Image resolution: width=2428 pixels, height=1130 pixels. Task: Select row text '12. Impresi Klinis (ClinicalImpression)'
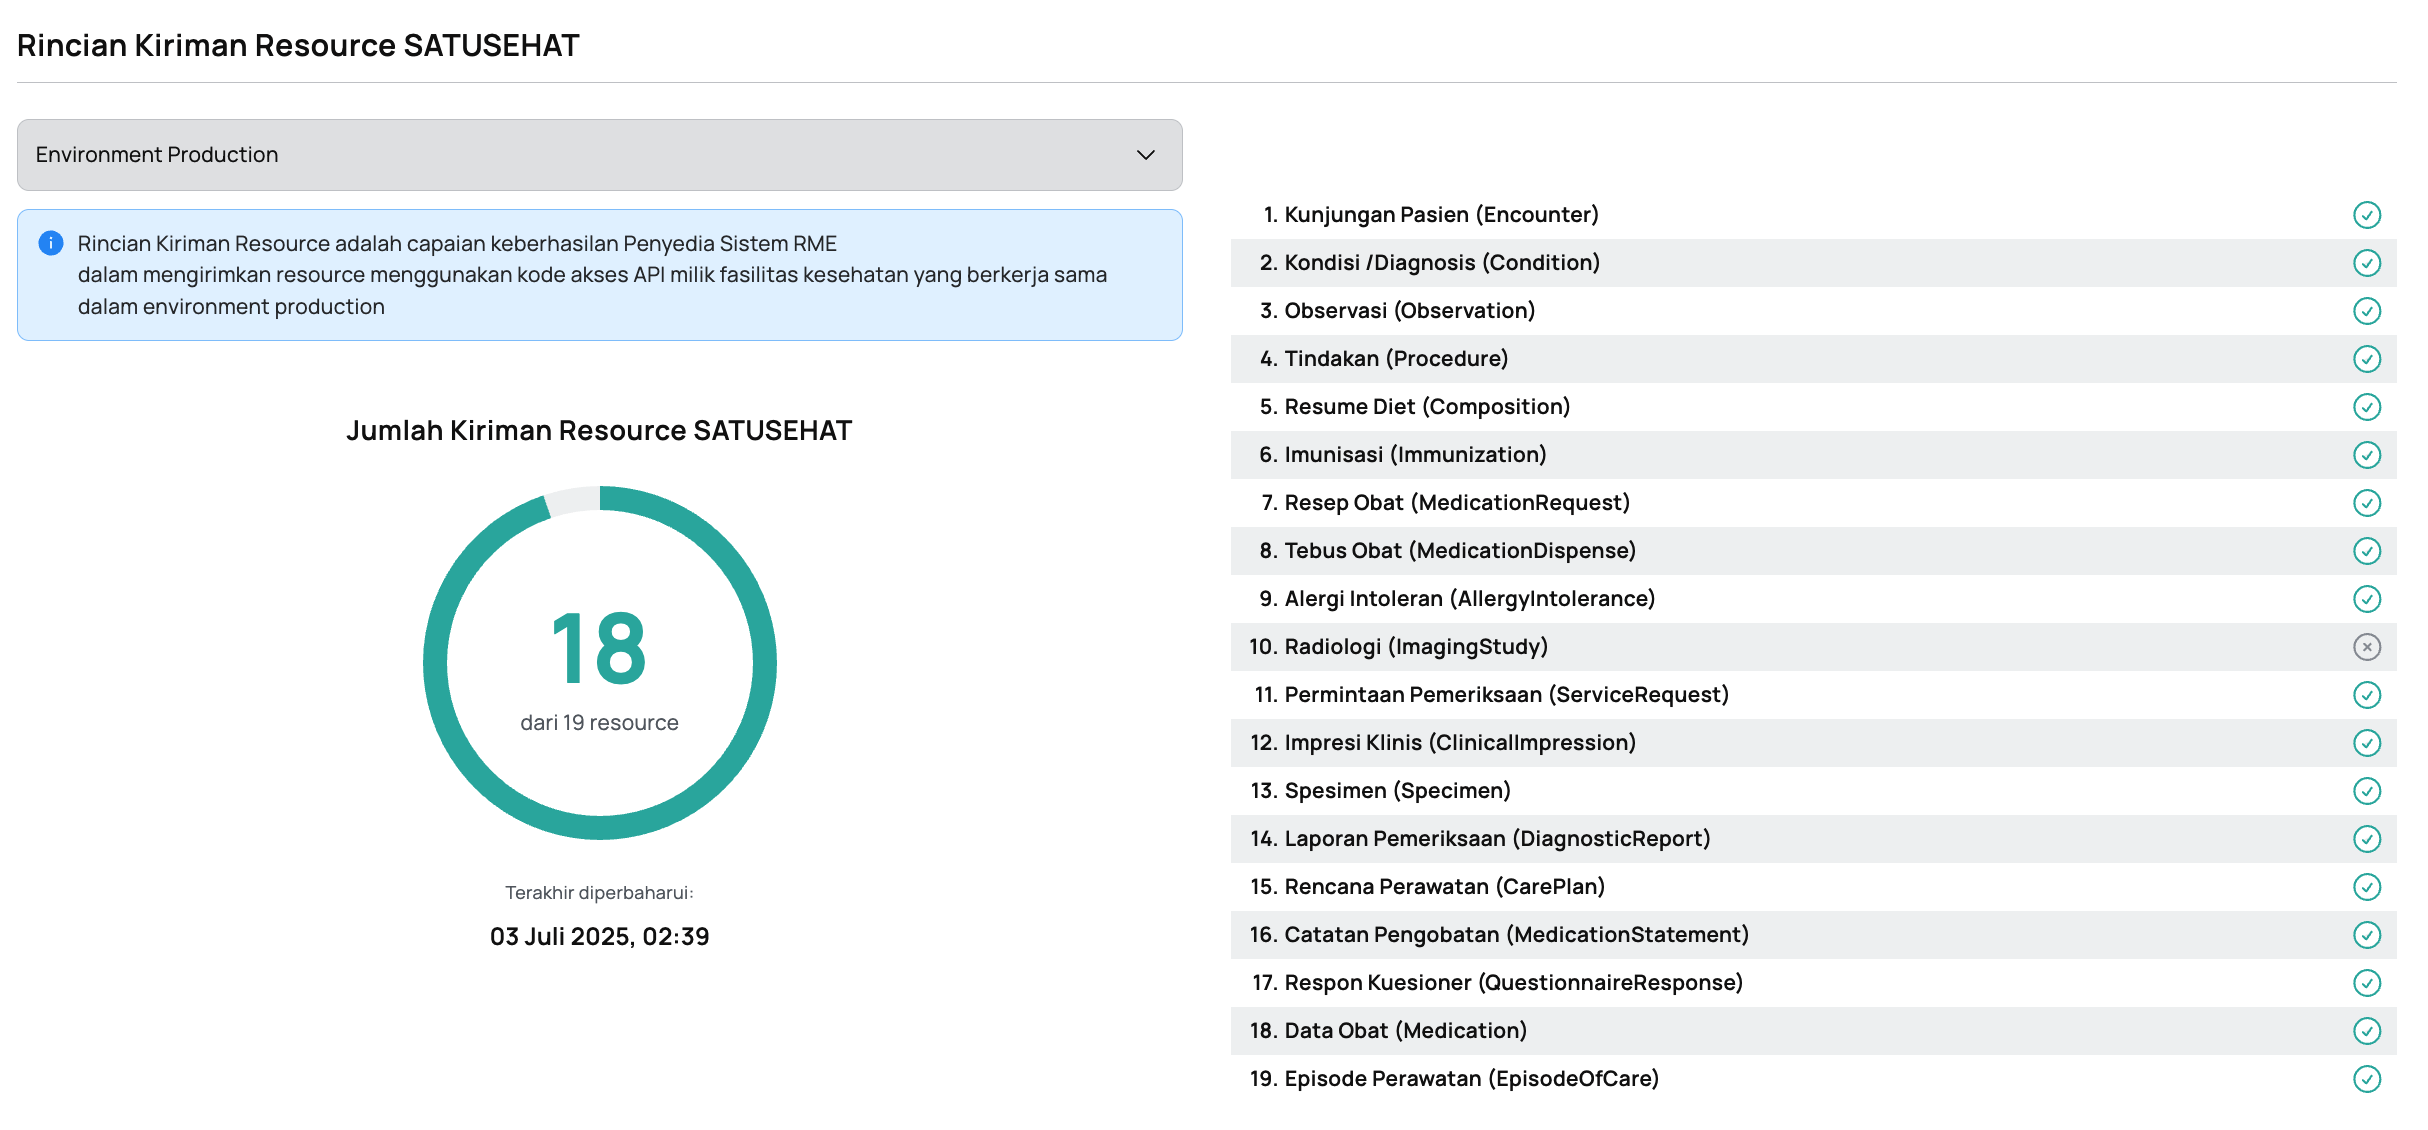click(1444, 743)
